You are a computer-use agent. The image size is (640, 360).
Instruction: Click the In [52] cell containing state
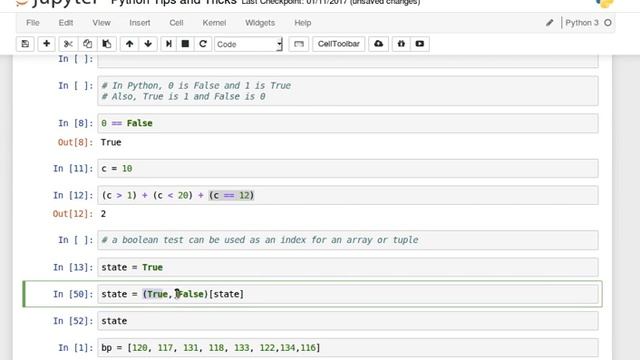348,321
